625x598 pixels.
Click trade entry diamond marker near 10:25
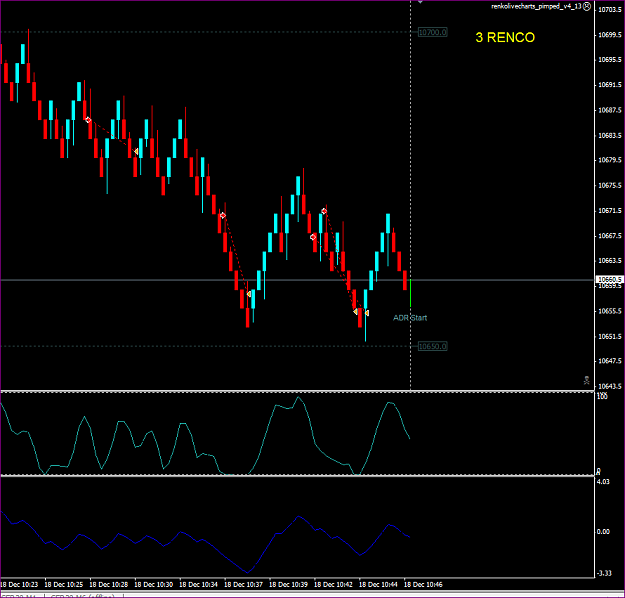[88, 120]
